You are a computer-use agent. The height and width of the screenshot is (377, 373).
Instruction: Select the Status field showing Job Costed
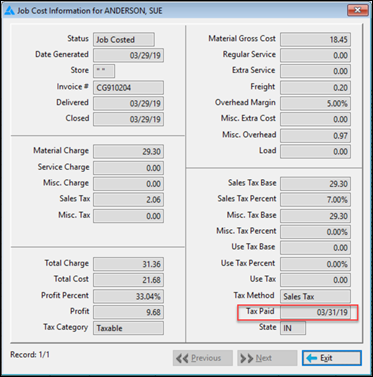pyautogui.click(x=124, y=39)
